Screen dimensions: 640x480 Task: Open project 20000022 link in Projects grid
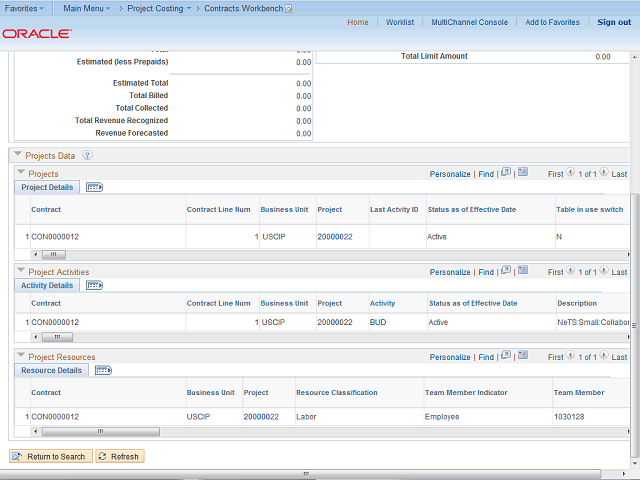pyautogui.click(x=334, y=237)
